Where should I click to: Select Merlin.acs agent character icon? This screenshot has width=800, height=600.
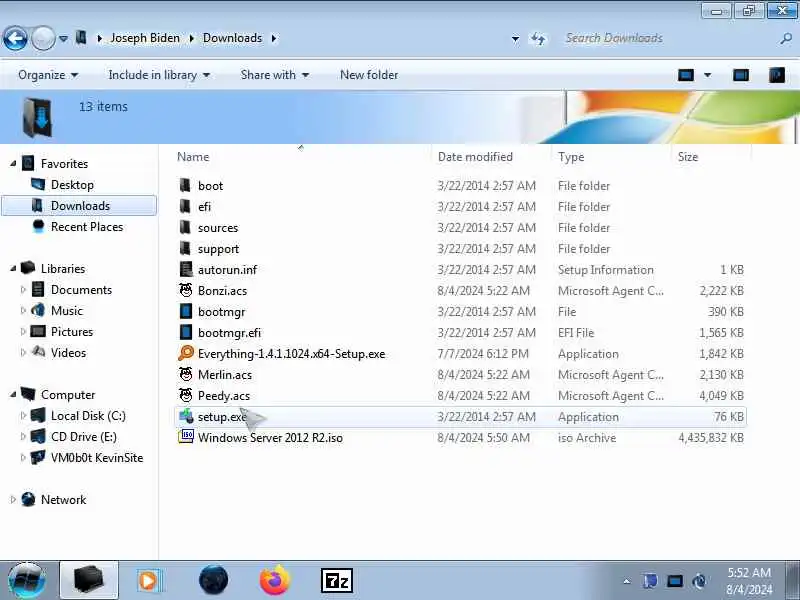(x=186, y=374)
